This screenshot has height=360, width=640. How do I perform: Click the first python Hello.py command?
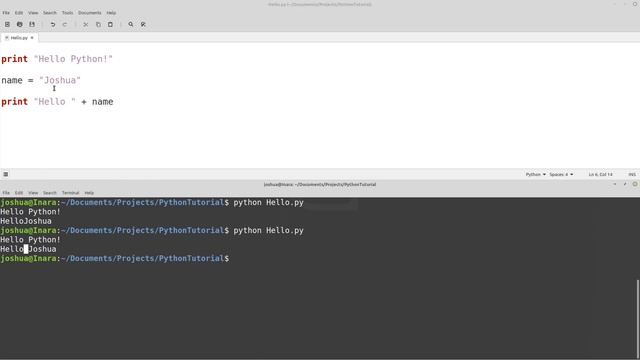269,202
